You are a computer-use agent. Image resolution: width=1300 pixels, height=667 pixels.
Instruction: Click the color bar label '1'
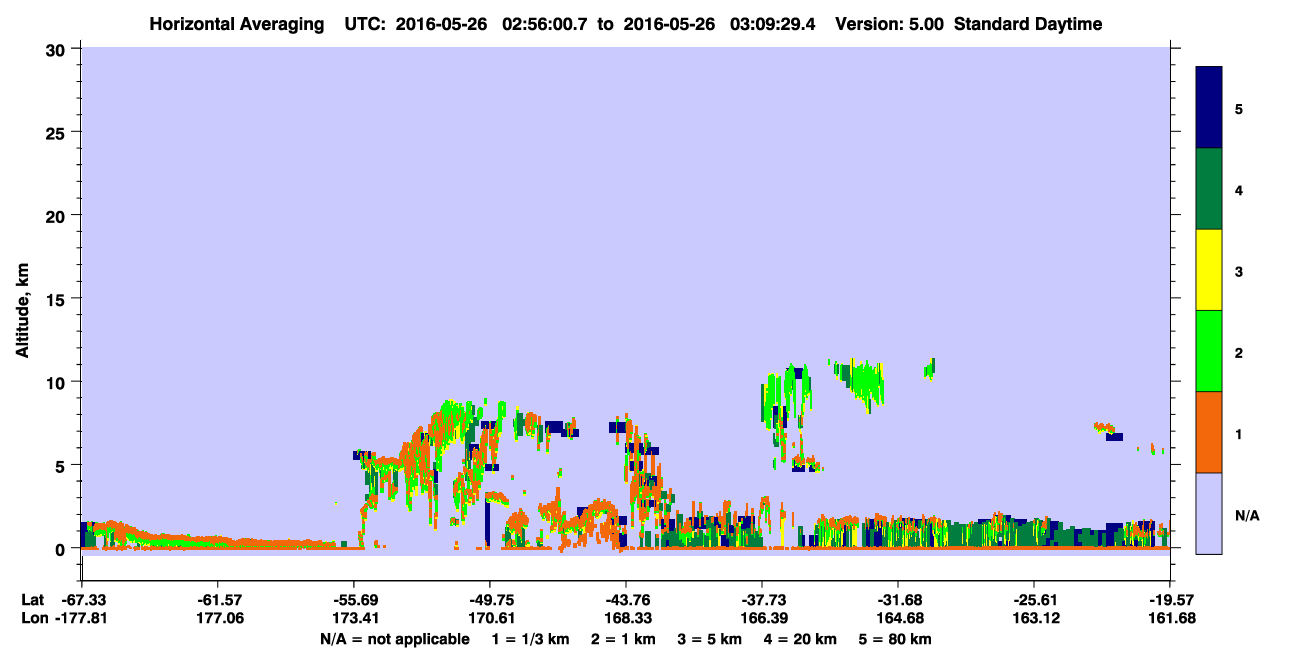click(1239, 434)
